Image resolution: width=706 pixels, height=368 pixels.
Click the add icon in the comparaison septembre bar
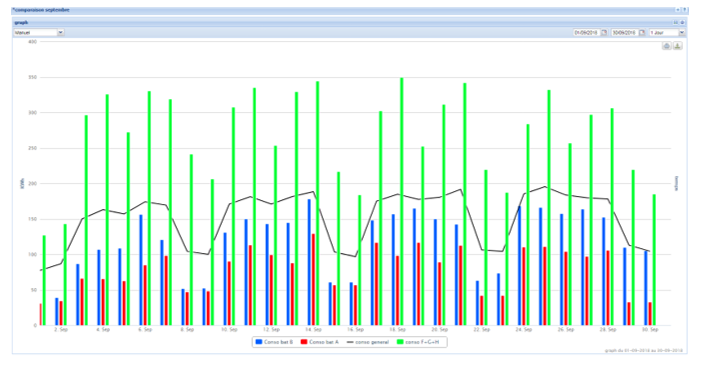pos(678,9)
